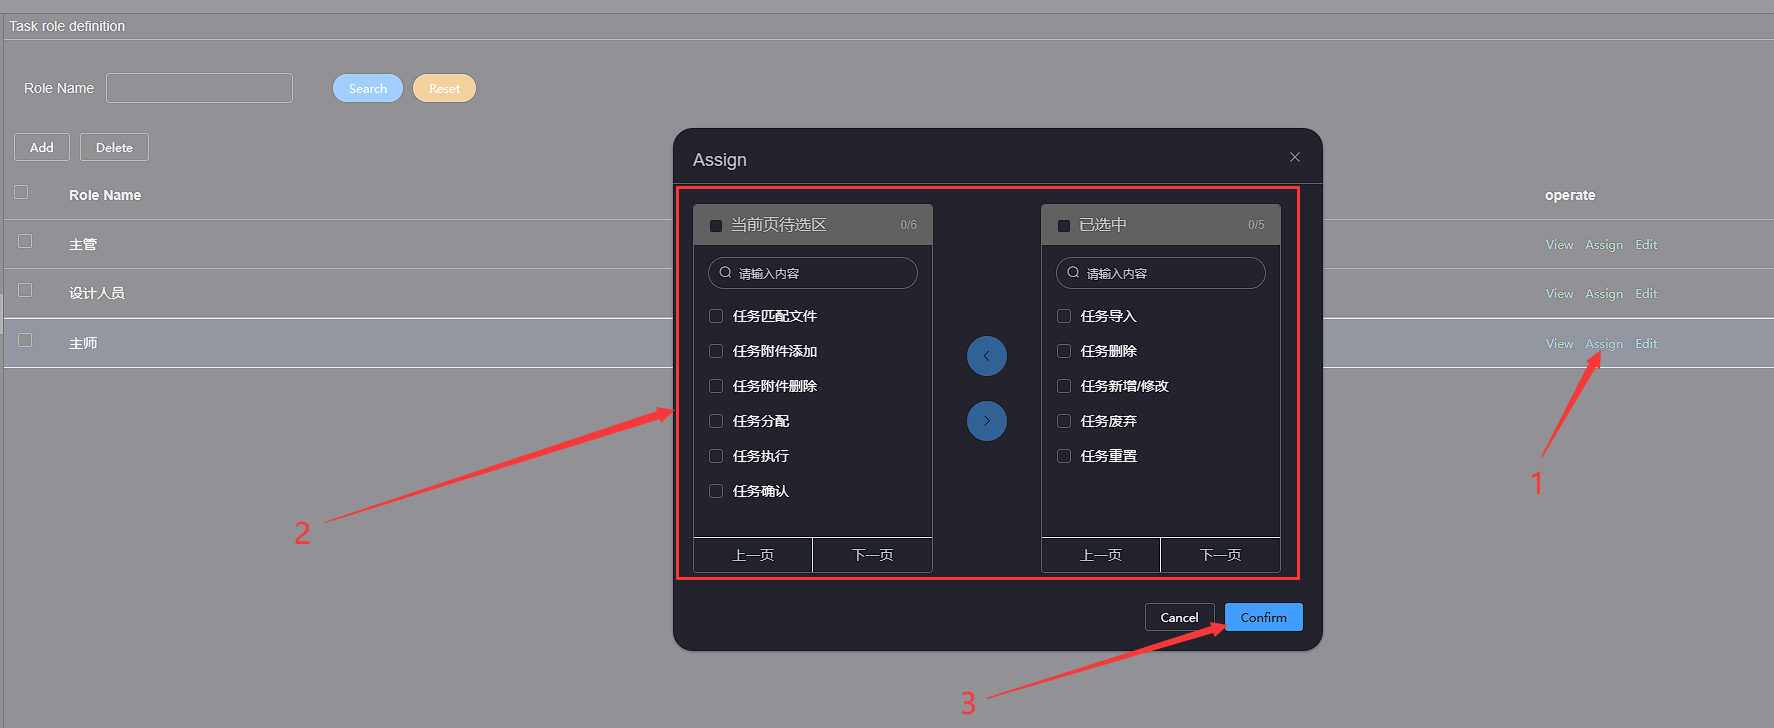The height and width of the screenshot is (728, 1774).
Task: Check the 任务执行 checkbox
Action: [716, 456]
